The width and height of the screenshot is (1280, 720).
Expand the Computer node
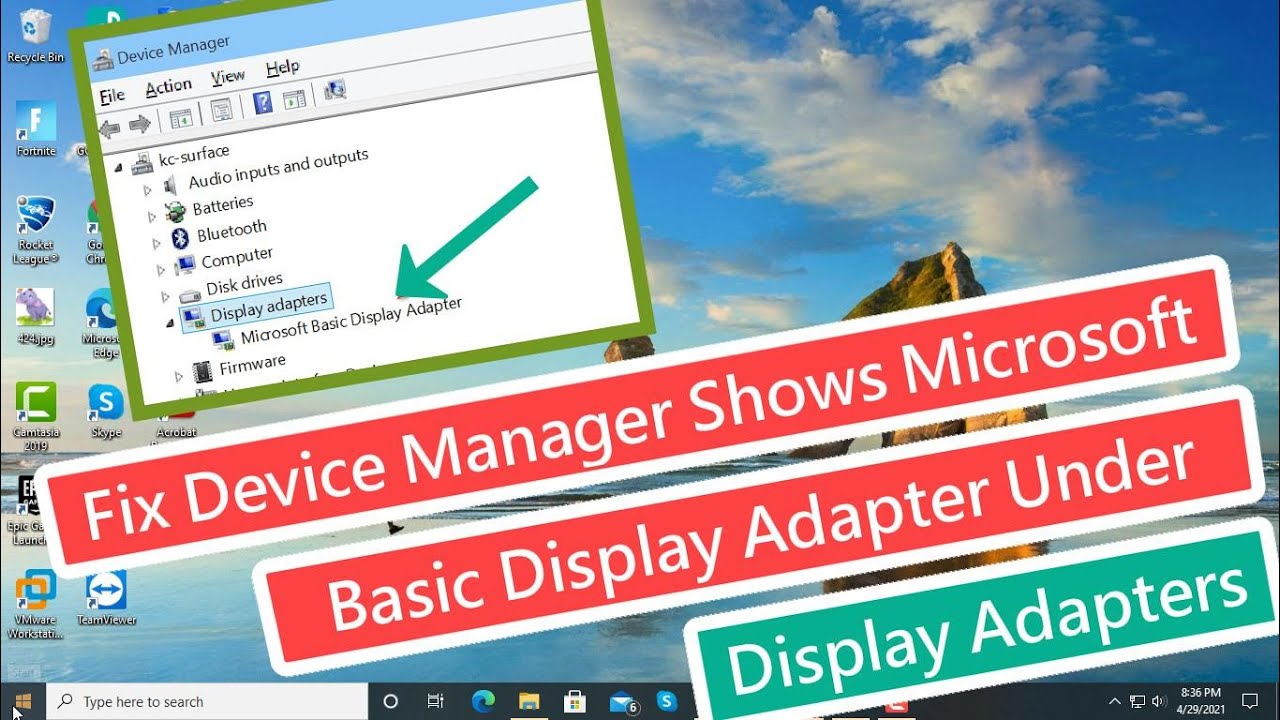[160, 270]
